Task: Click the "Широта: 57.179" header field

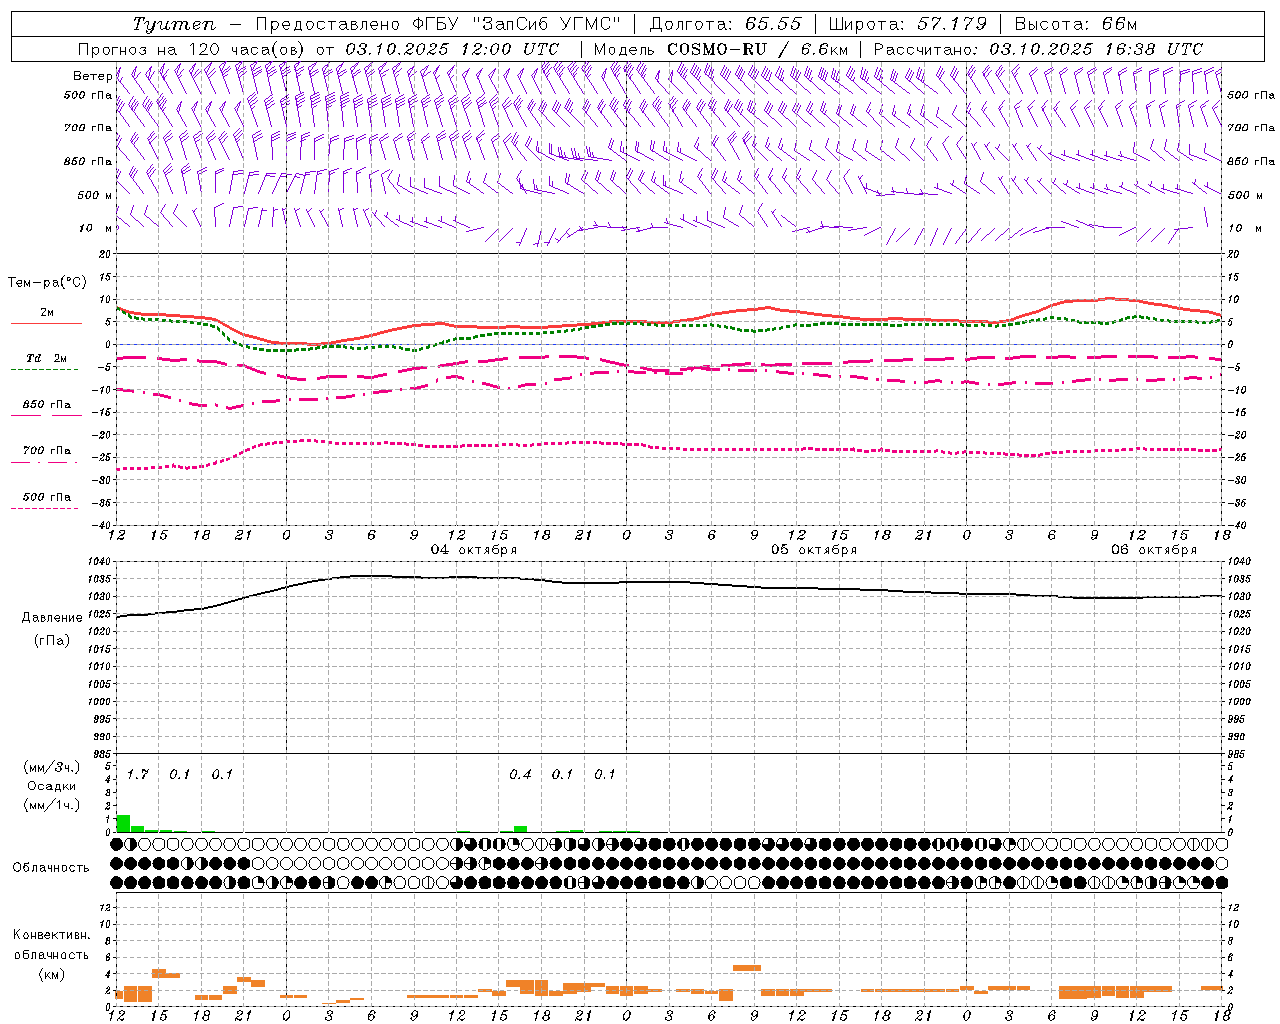Action: [908, 24]
